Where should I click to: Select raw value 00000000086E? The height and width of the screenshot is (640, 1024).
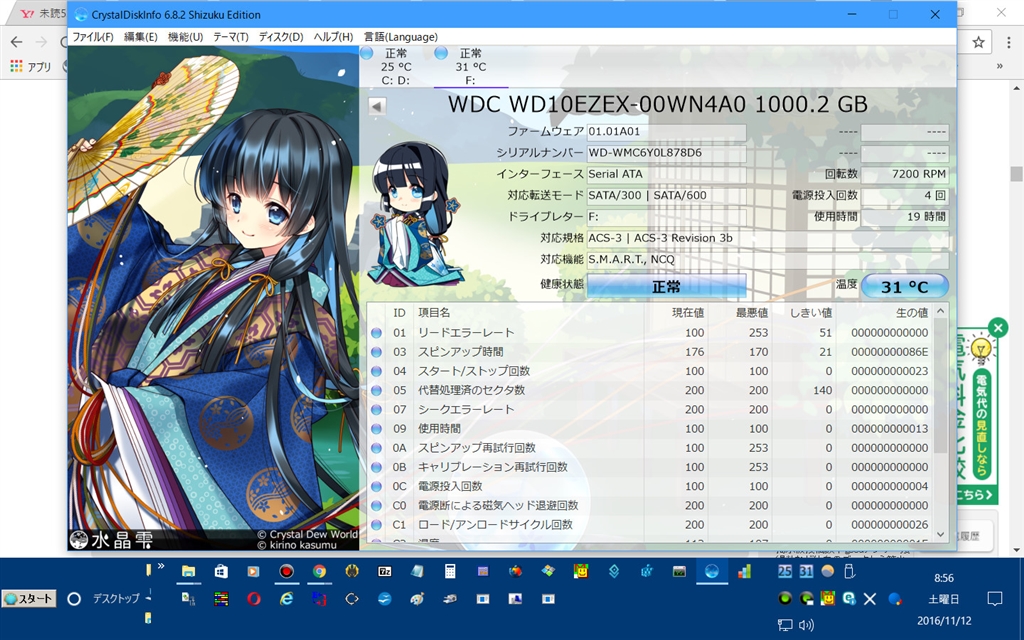point(889,352)
